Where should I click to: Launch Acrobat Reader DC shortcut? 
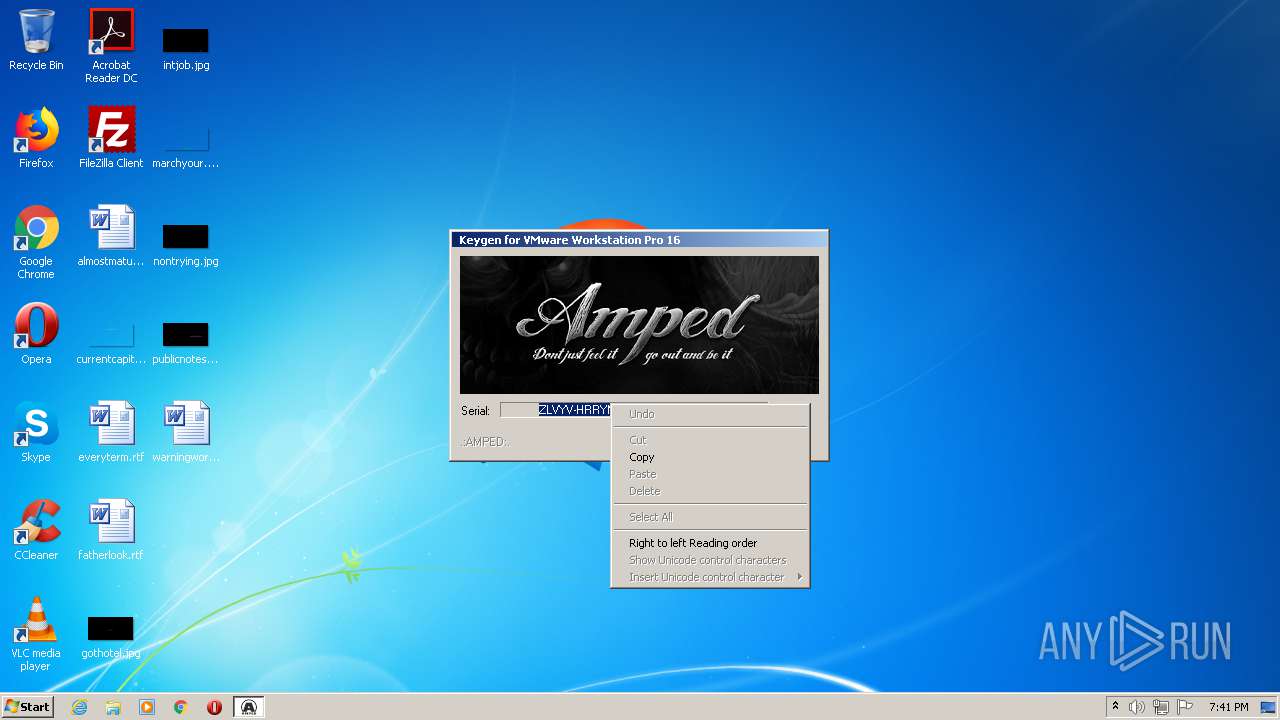pyautogui.click(x=111, y=46)
